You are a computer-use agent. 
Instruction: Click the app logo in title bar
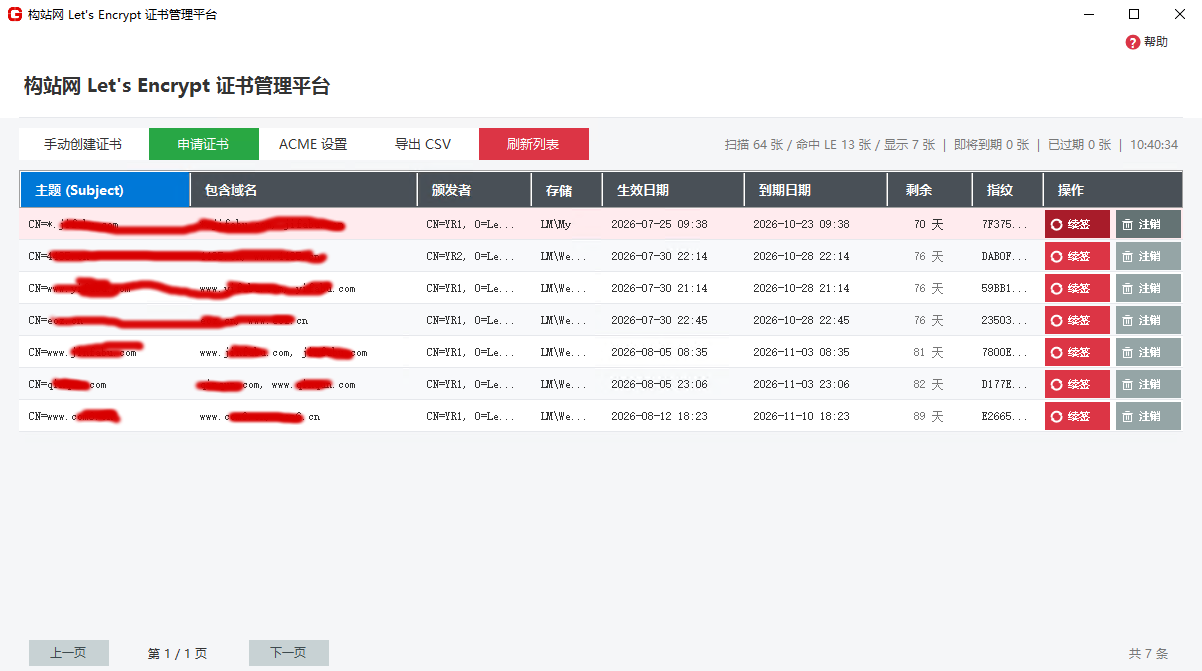point(15,15)
